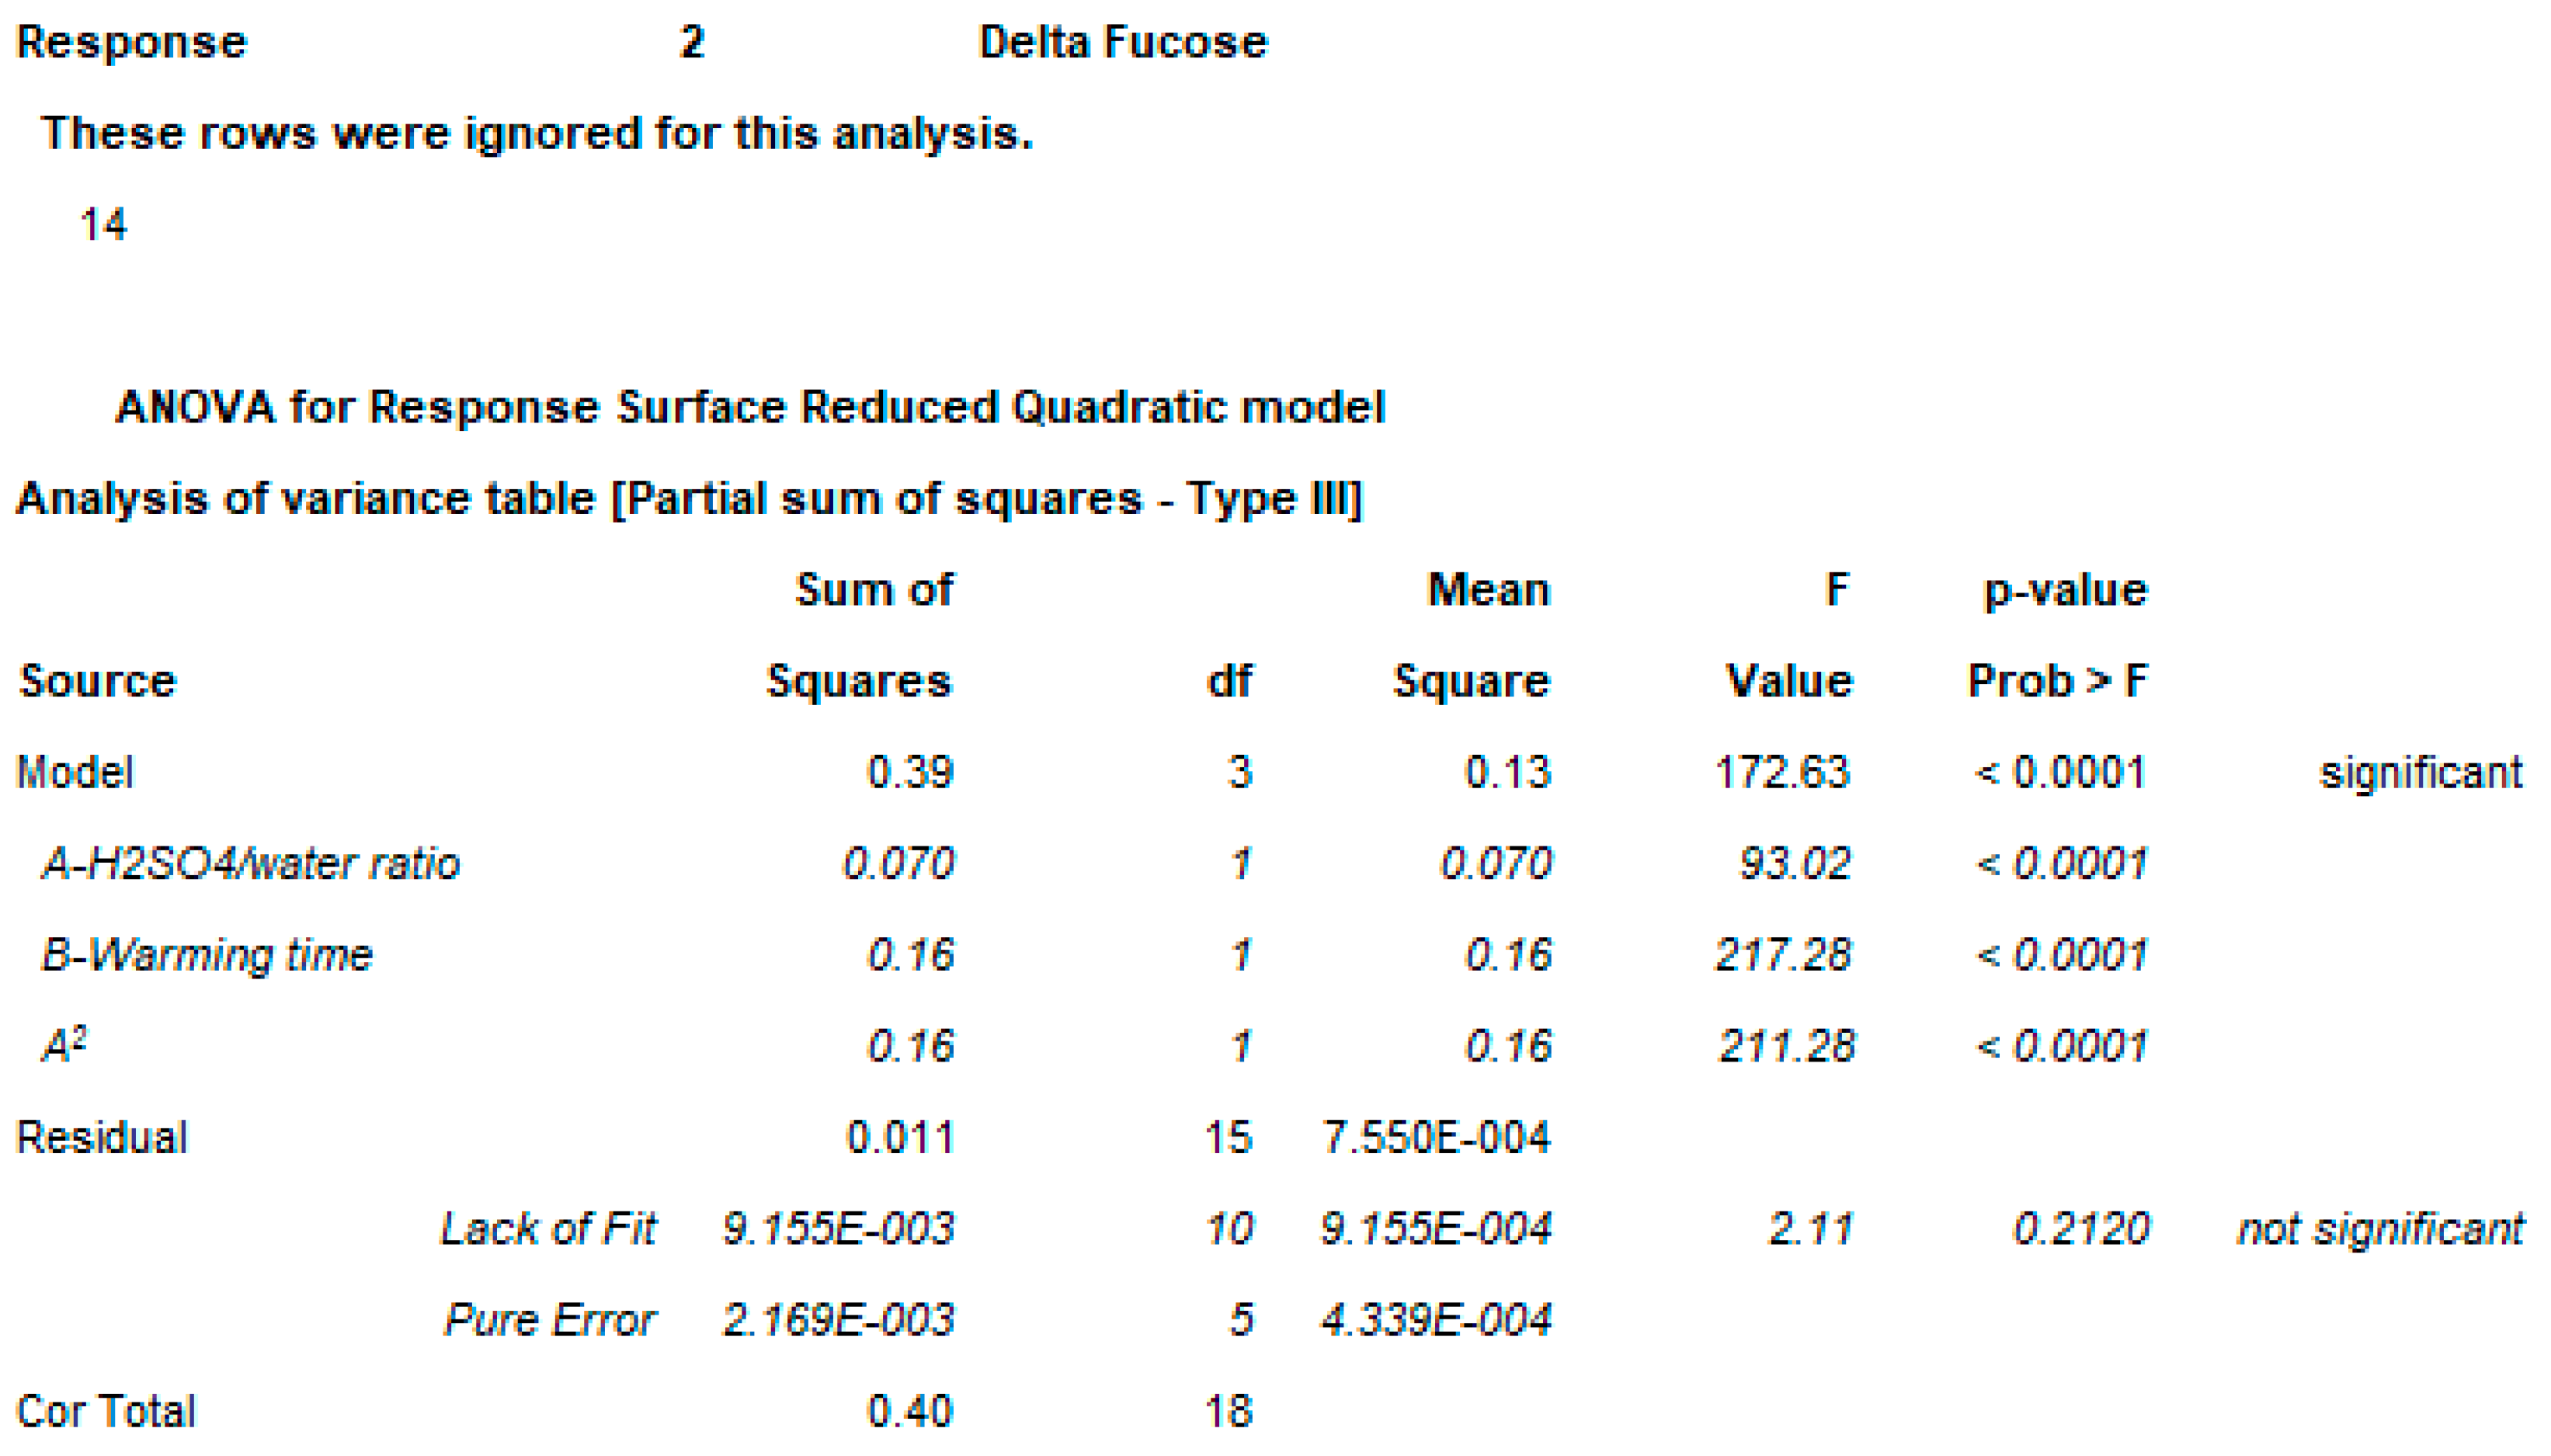Click the Residual row label

click(x=102, y=1137)
